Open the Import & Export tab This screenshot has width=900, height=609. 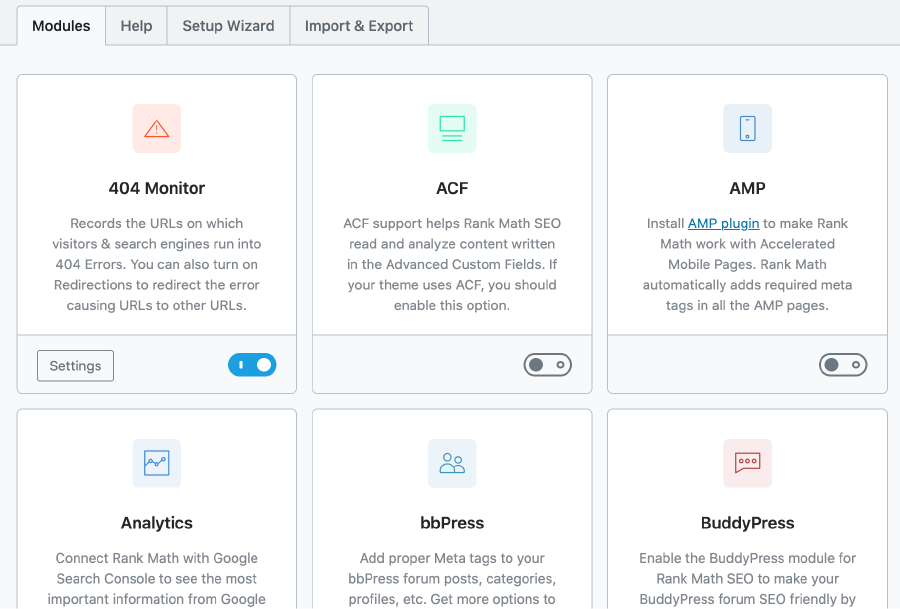359,26
